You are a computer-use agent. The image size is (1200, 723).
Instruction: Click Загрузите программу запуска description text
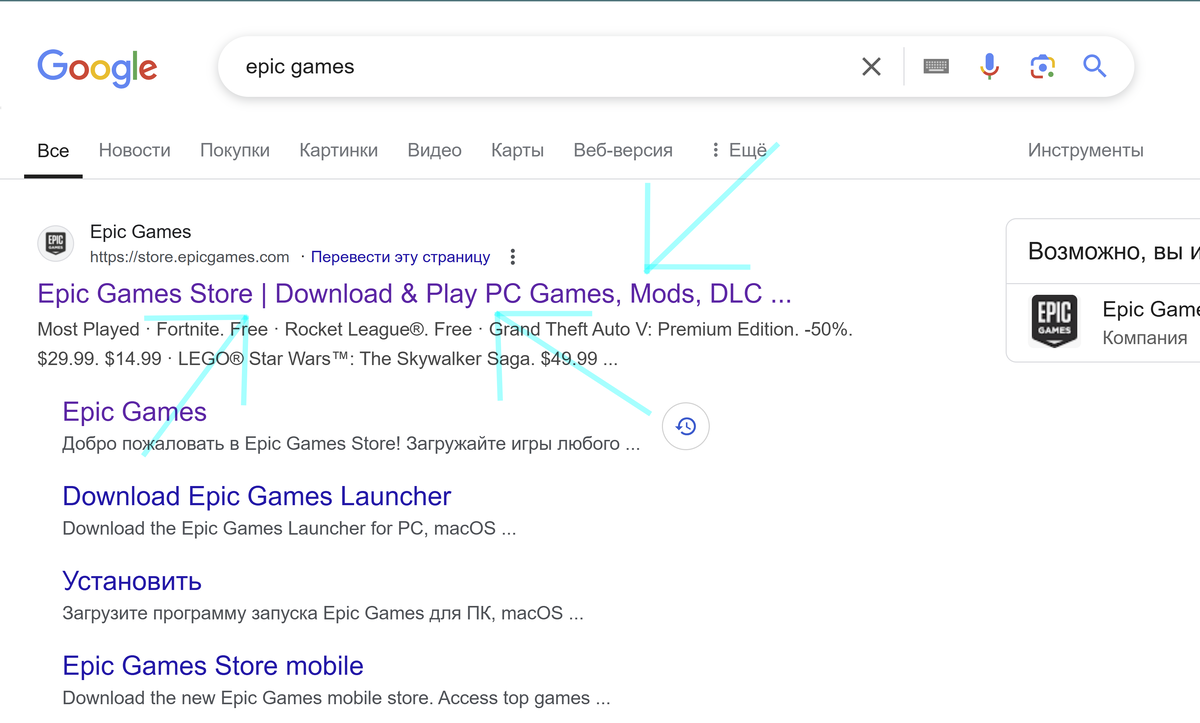tap(323, 613)
